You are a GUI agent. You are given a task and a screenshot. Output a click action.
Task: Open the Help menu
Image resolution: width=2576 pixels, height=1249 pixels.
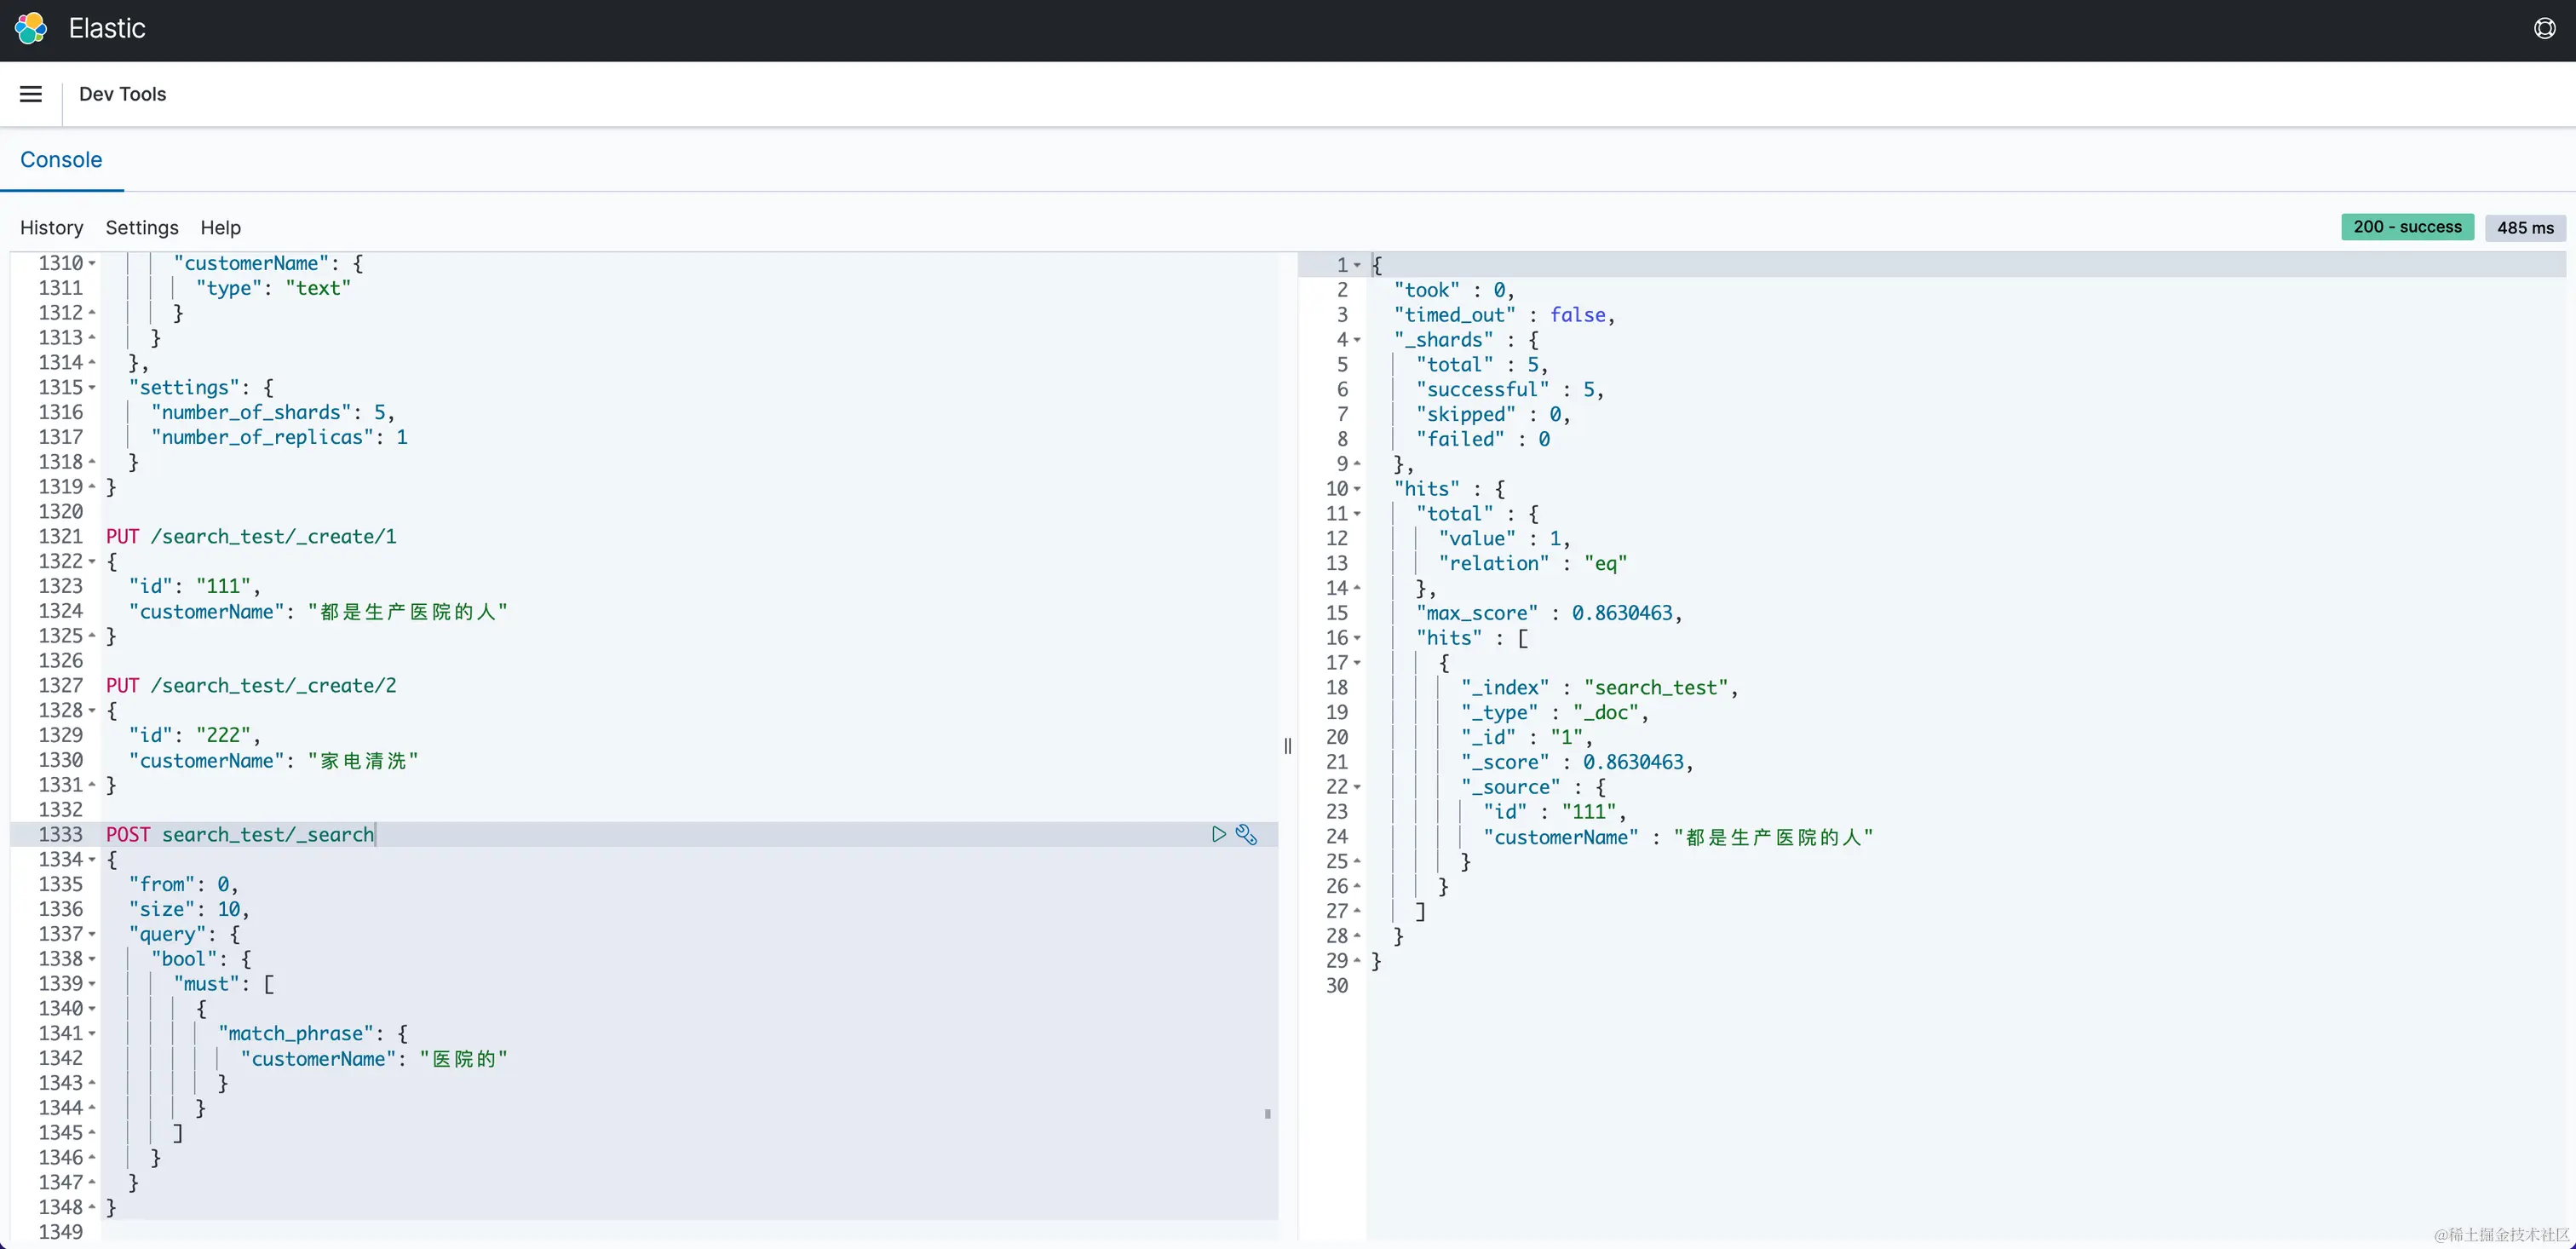[220, 227]
